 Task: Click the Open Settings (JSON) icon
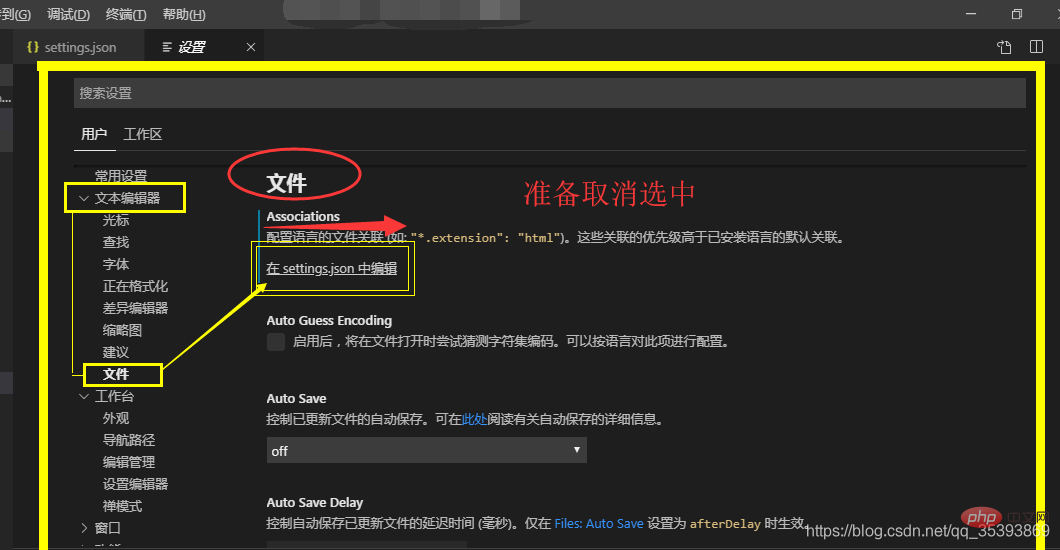(1005, 47)
